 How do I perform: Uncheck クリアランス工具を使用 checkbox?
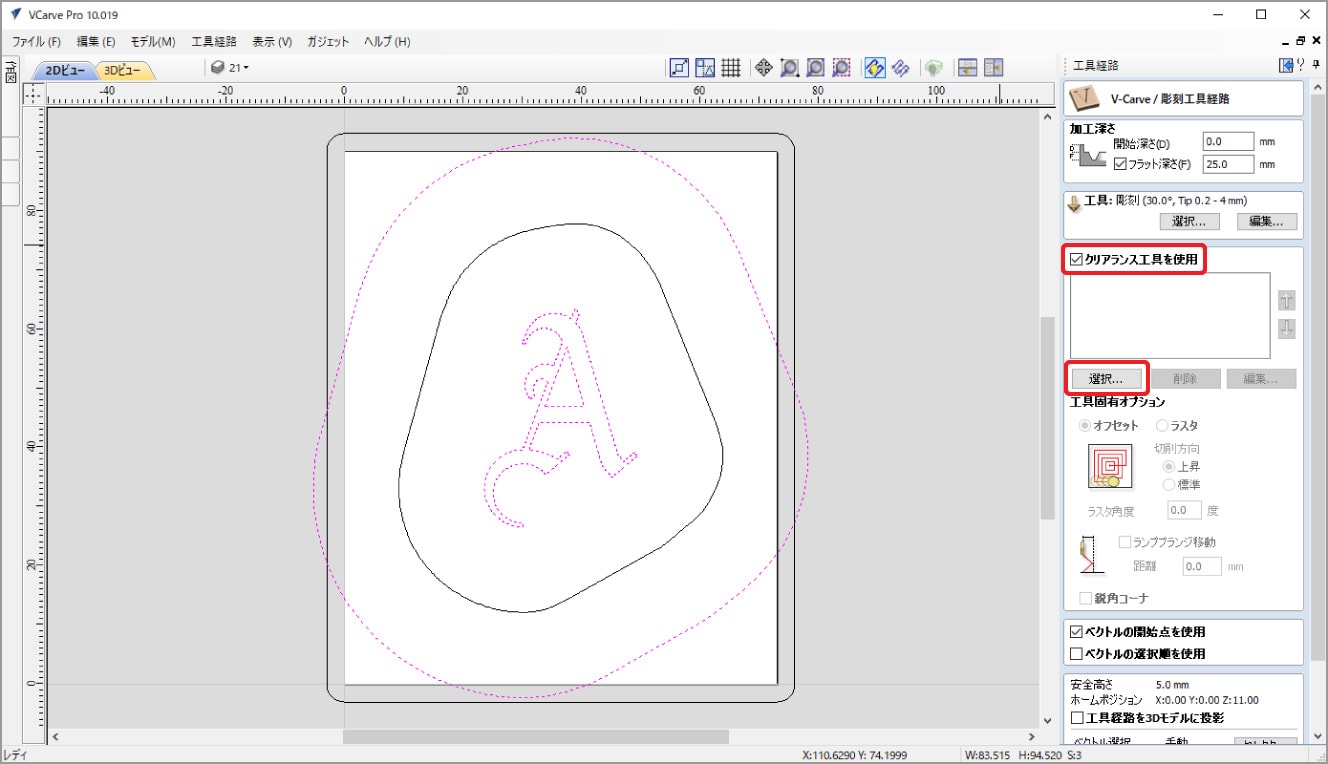[1076, 260]
